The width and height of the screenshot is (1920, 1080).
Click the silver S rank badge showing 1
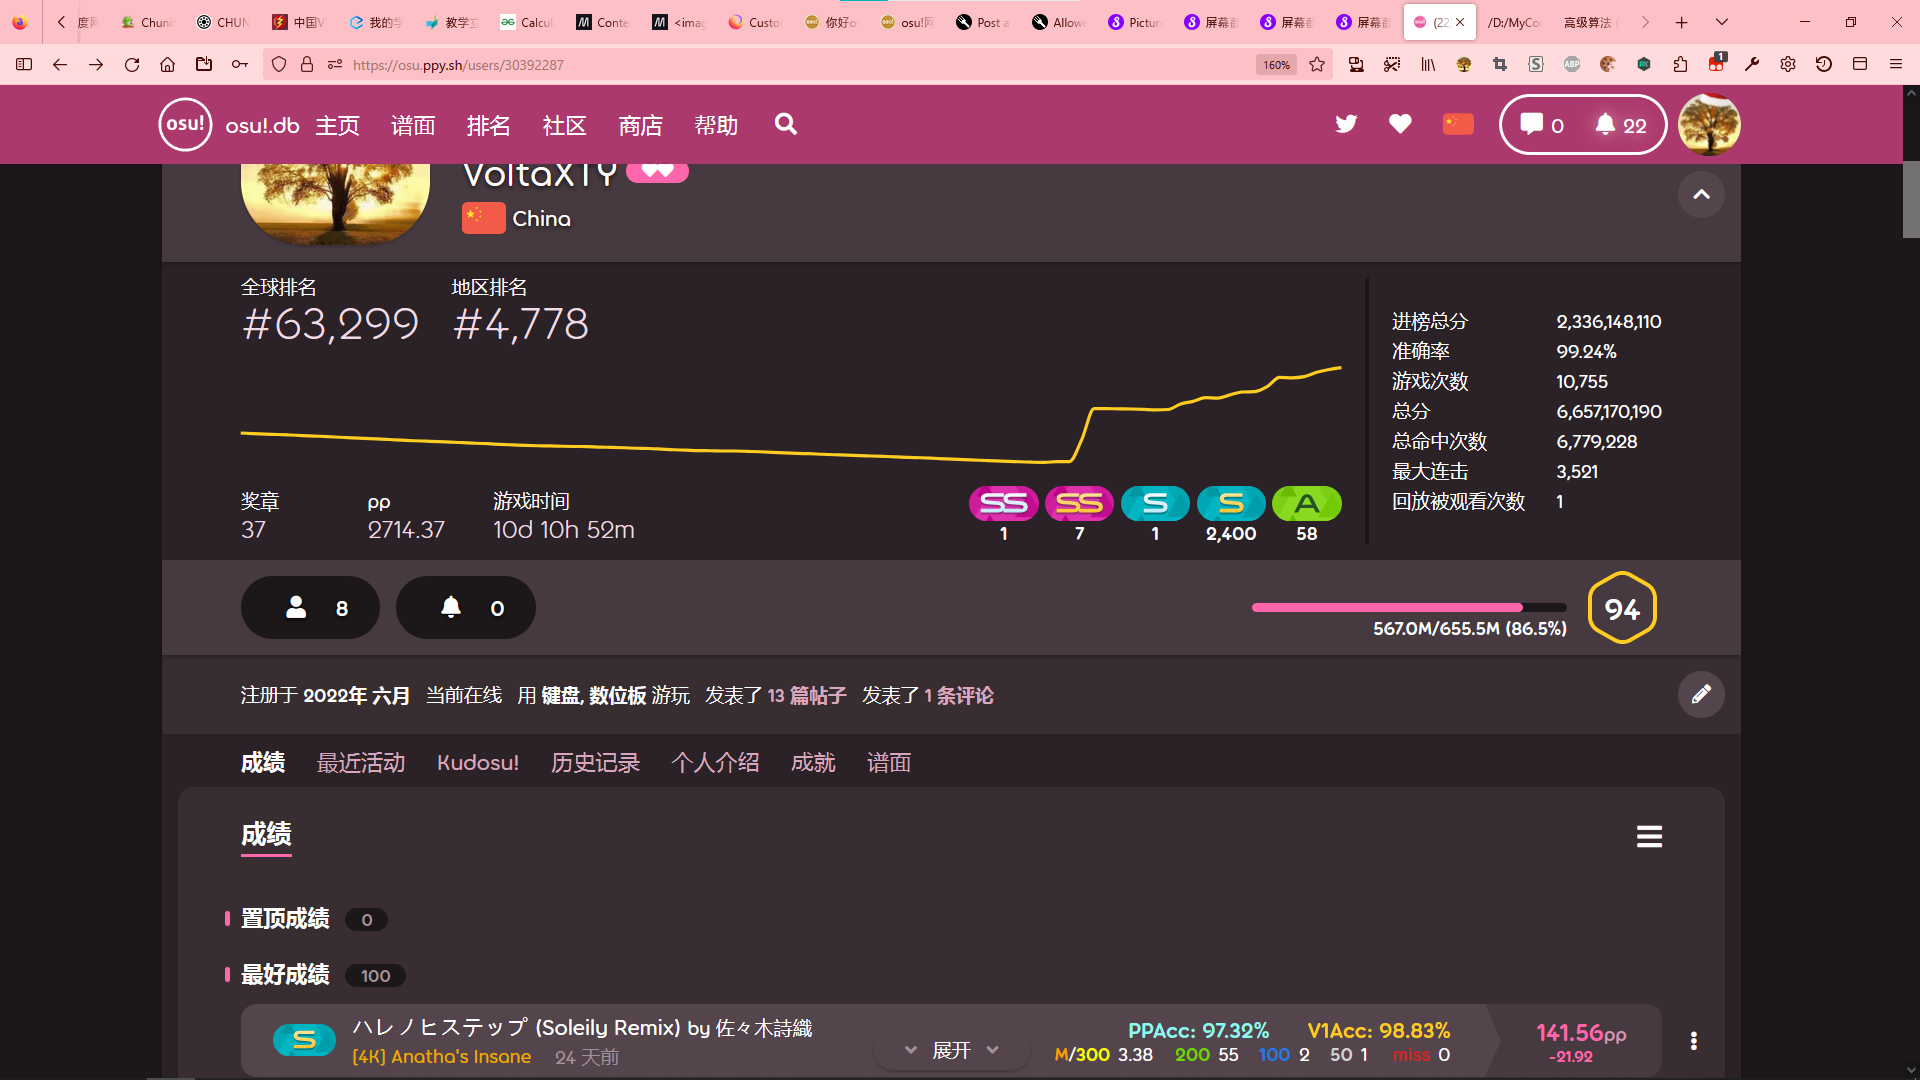pos(1155,503)
